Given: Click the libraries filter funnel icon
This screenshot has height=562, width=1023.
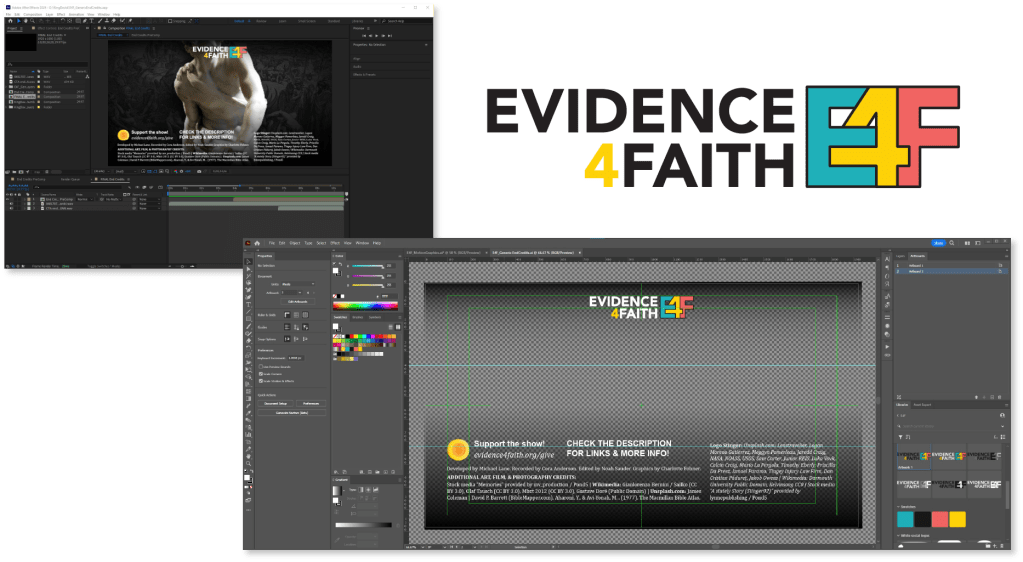Looking at the screenshot, I should [x=900, y=437].
